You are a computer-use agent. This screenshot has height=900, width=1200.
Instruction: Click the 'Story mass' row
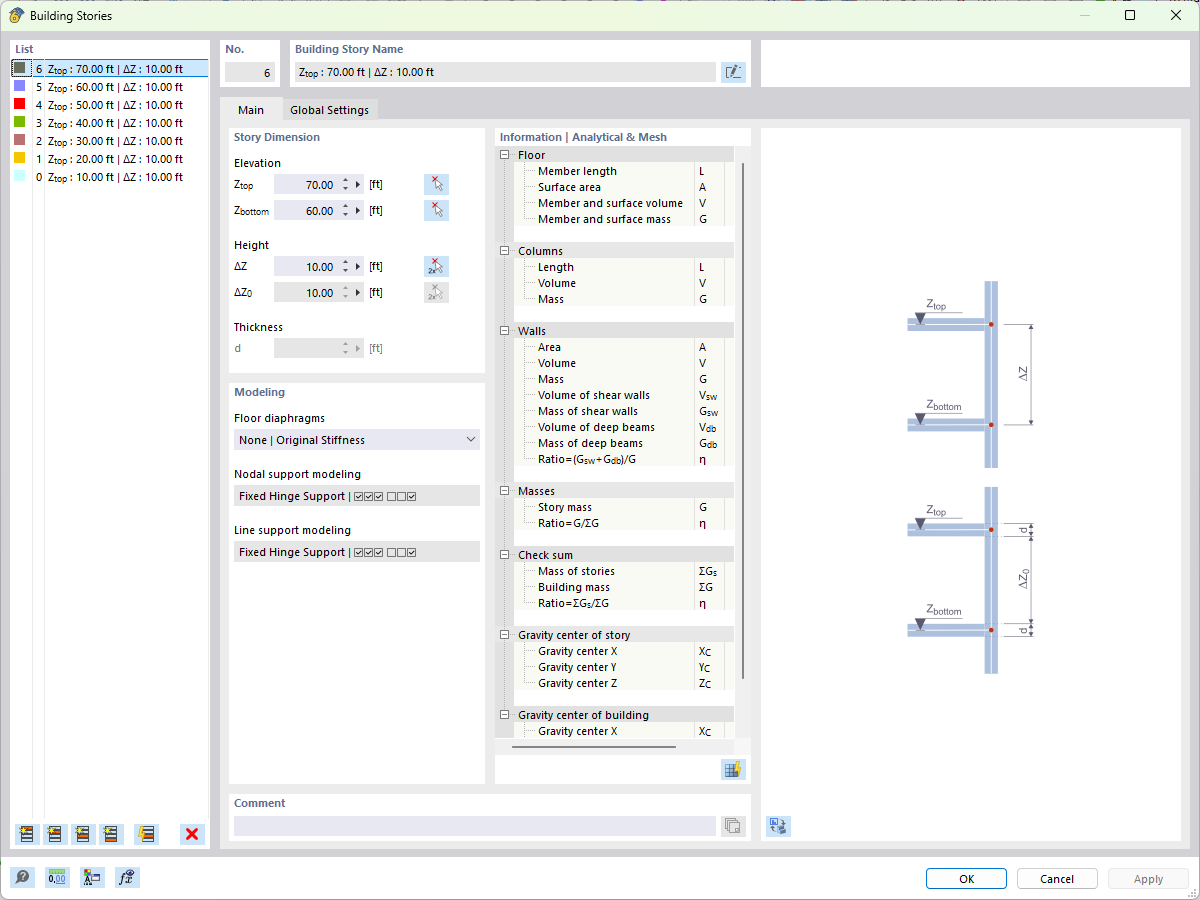point(622,507)
